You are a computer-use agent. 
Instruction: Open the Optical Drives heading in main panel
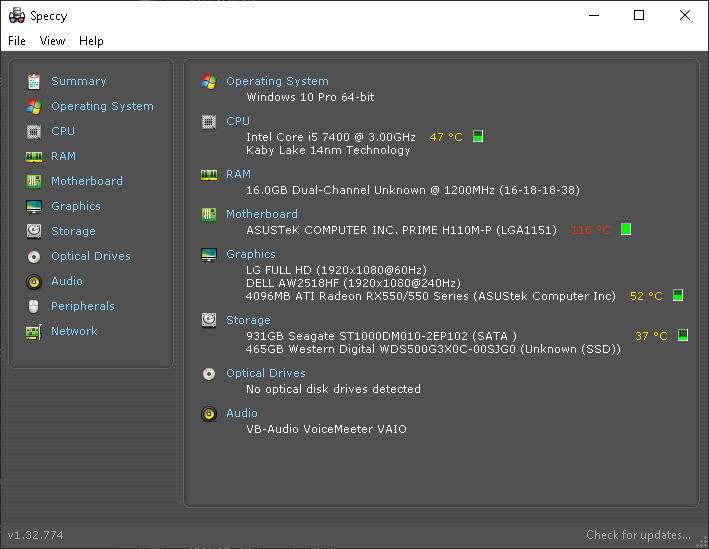266,373
